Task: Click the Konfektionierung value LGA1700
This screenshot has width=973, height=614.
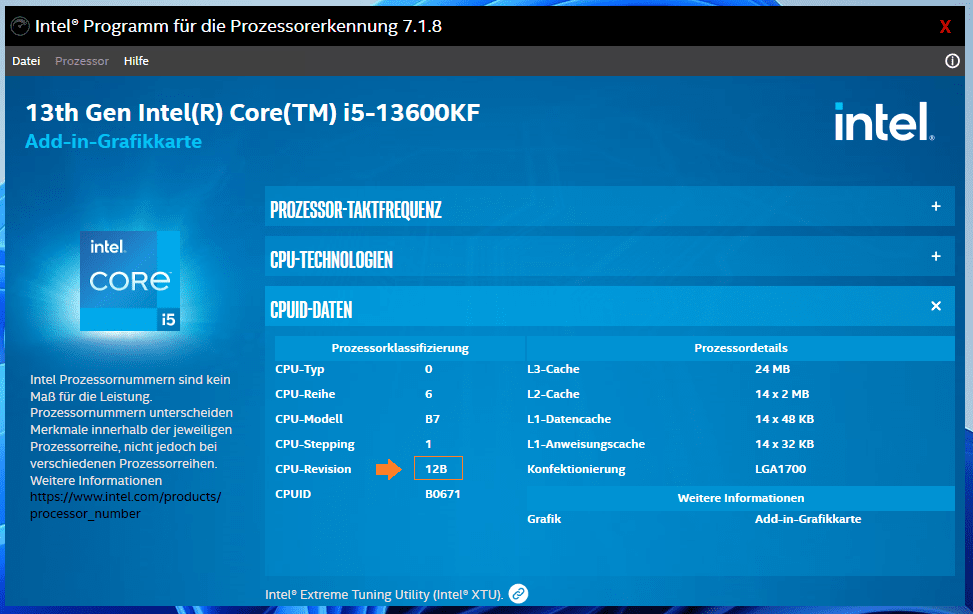Action: coord(781,469)
